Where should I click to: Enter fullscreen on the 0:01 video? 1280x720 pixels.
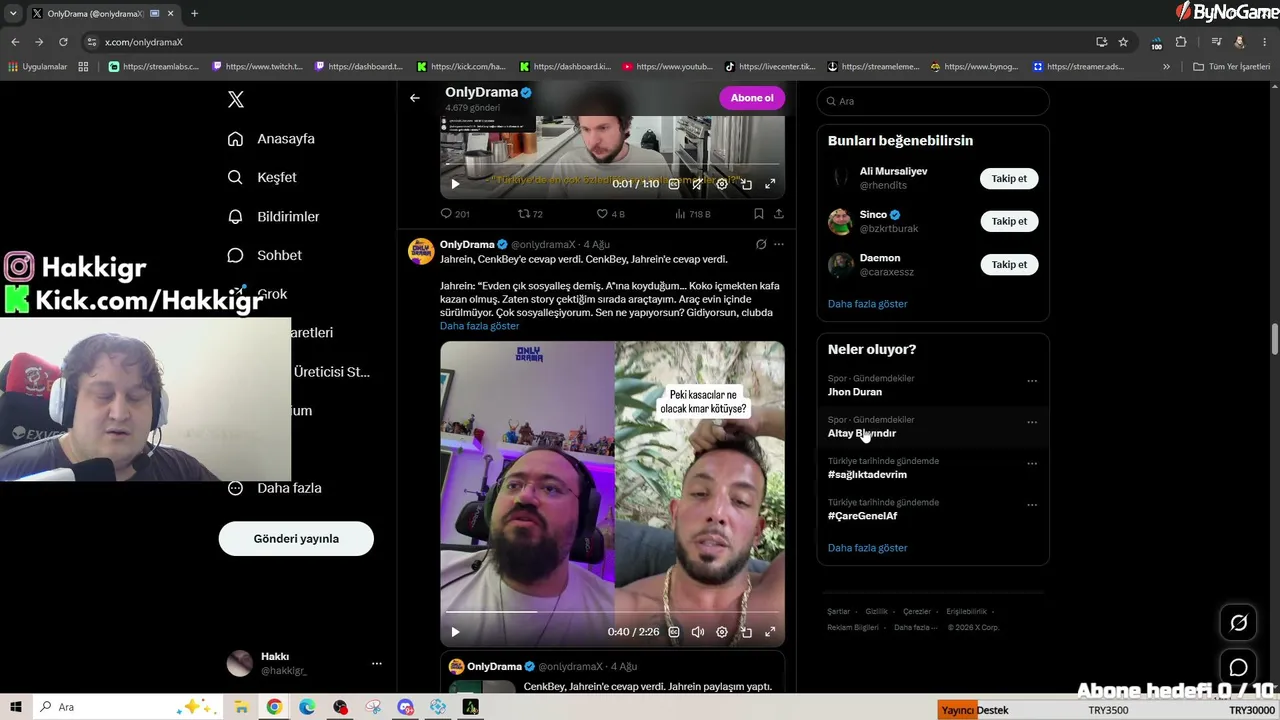pos(770,184)
